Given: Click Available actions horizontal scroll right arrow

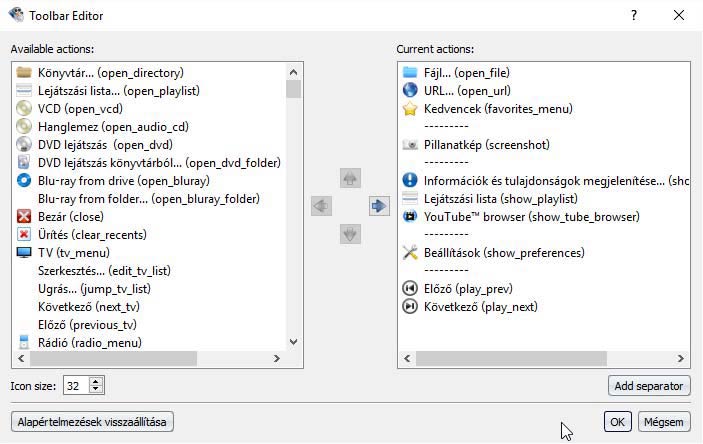Looking at the screenshot, I should (x=277, y=358).
